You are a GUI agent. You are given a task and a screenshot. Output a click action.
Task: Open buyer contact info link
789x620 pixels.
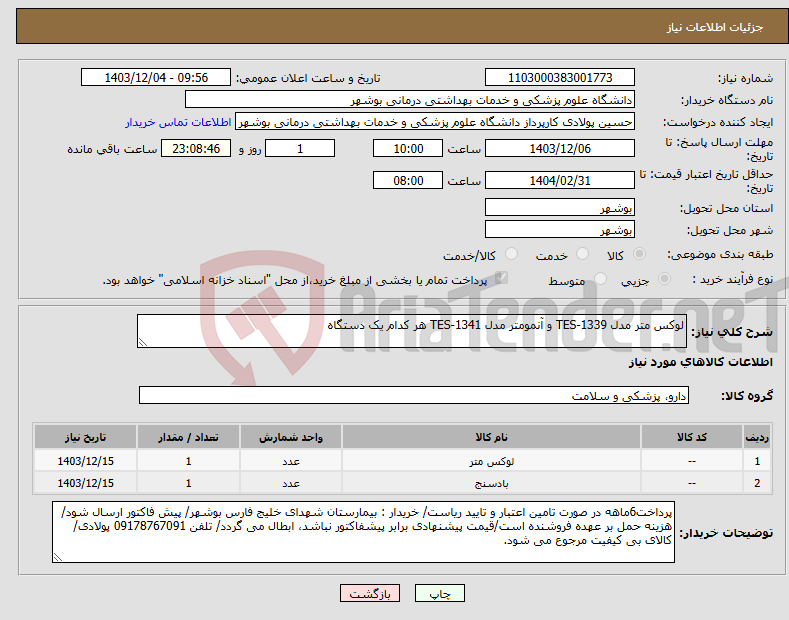tap(178, 122)
